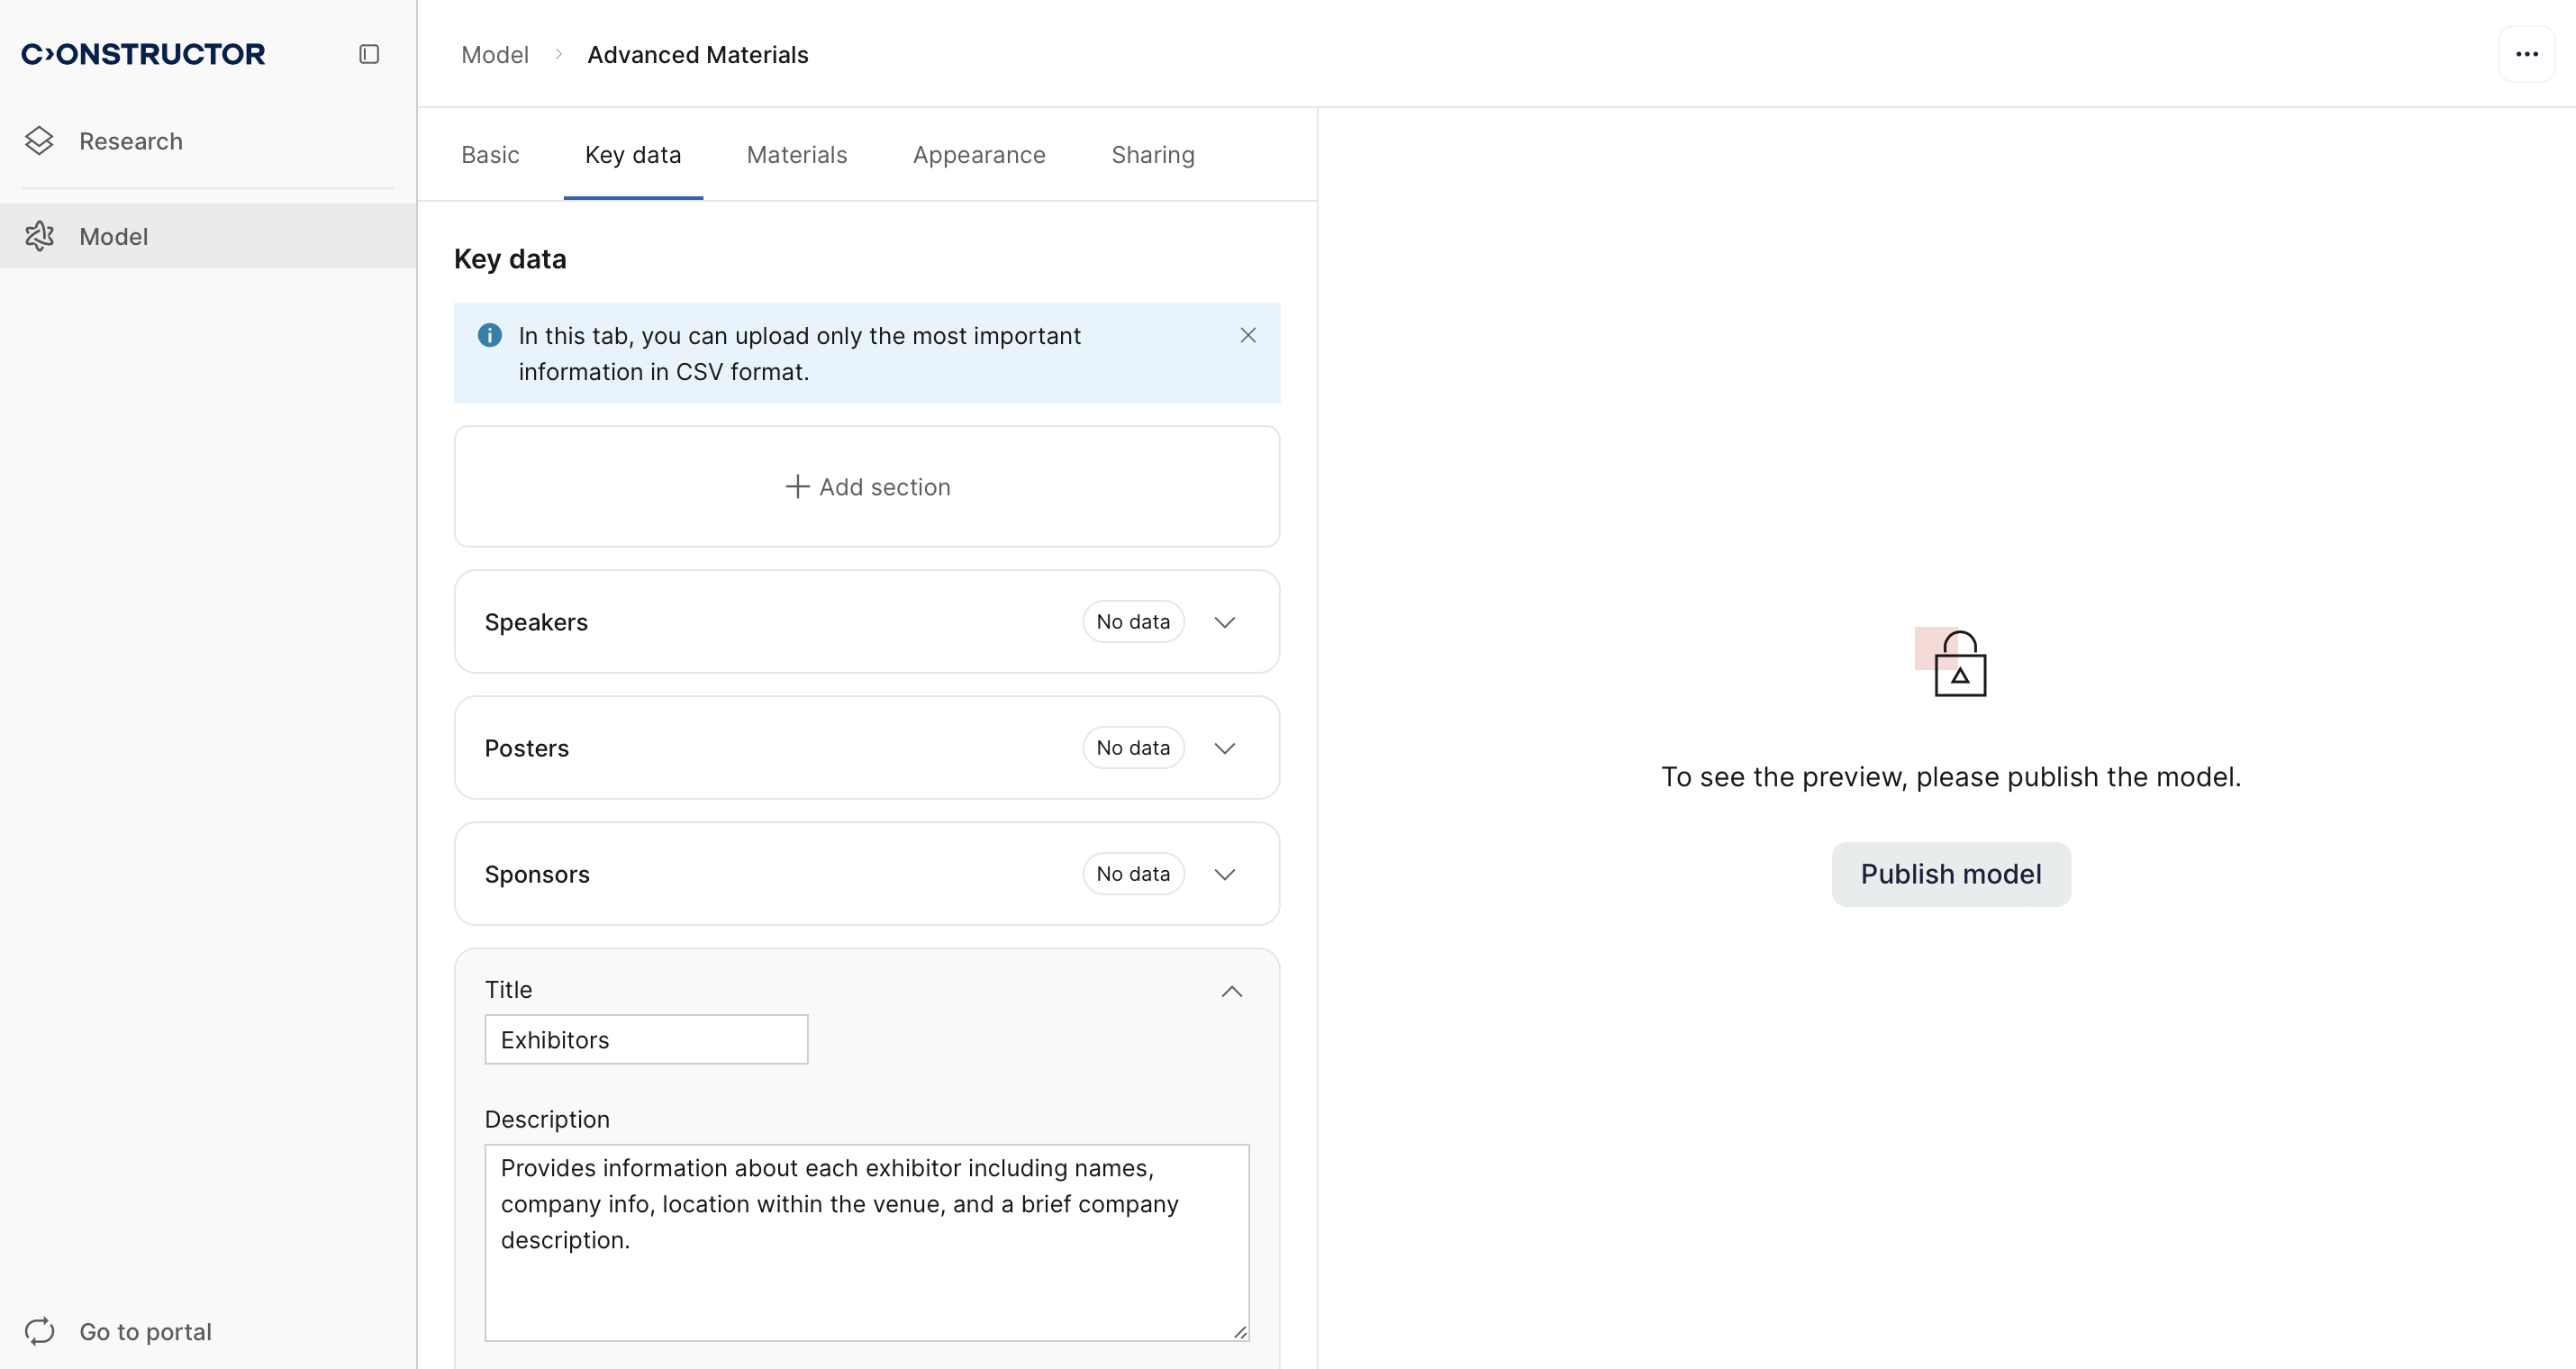Open the Sharing tab
Screen dimensions: 2576x1369
1152,155
